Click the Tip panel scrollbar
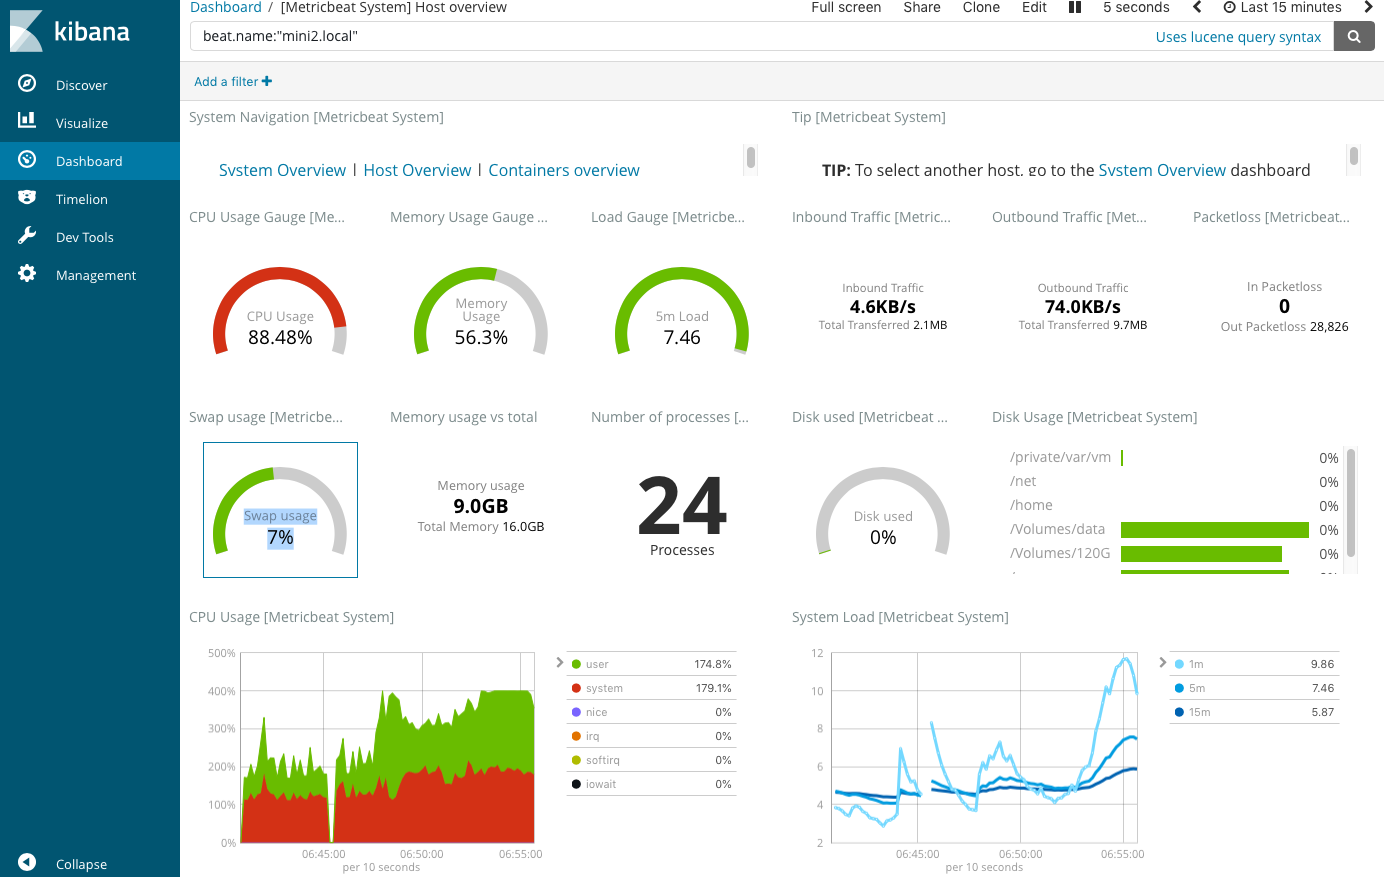Screen dimensions: 1384x877 pos(1353,156)
